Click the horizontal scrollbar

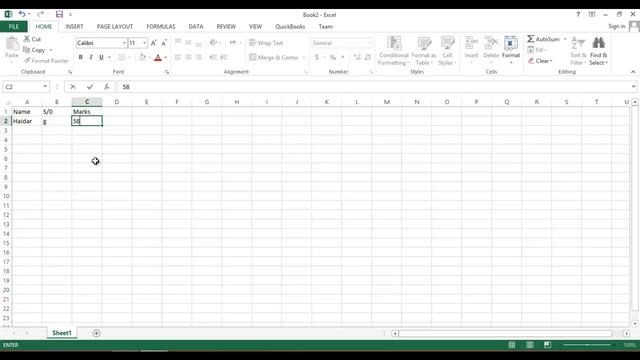pos(505,333)
